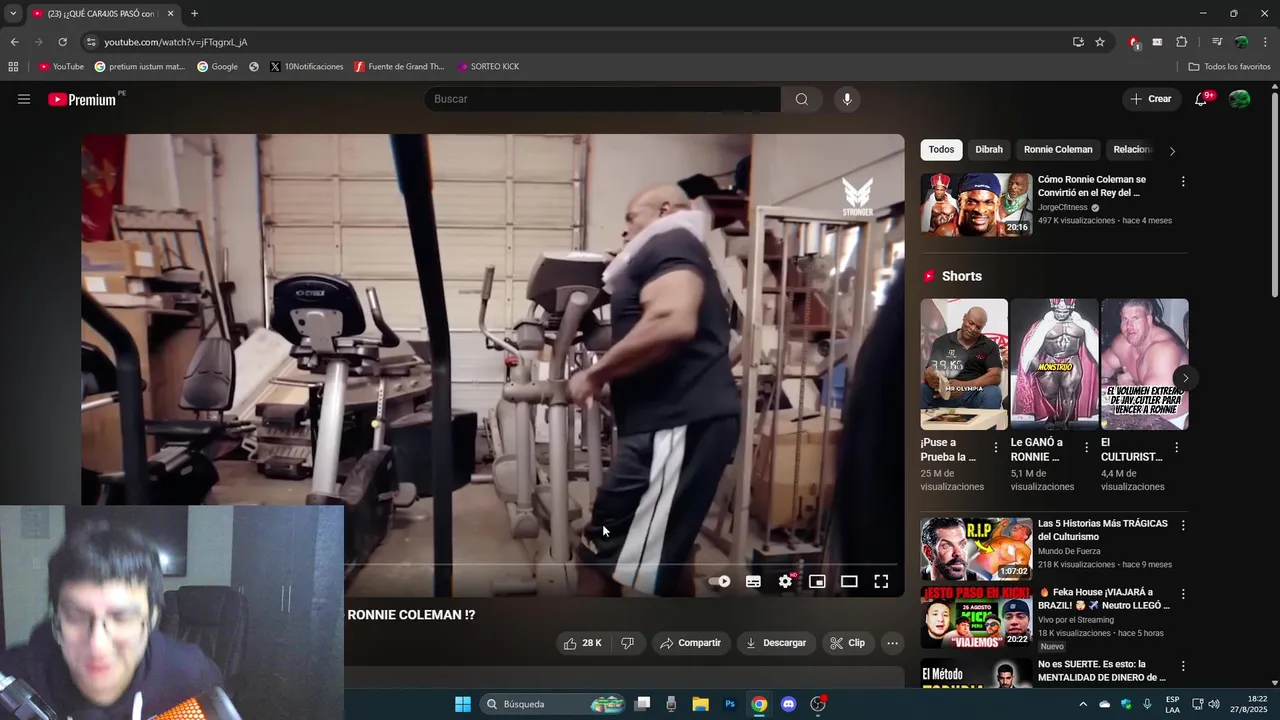Click the Compartir button
This screenshot has width=1280, height=720.
(x=690, y=643)
